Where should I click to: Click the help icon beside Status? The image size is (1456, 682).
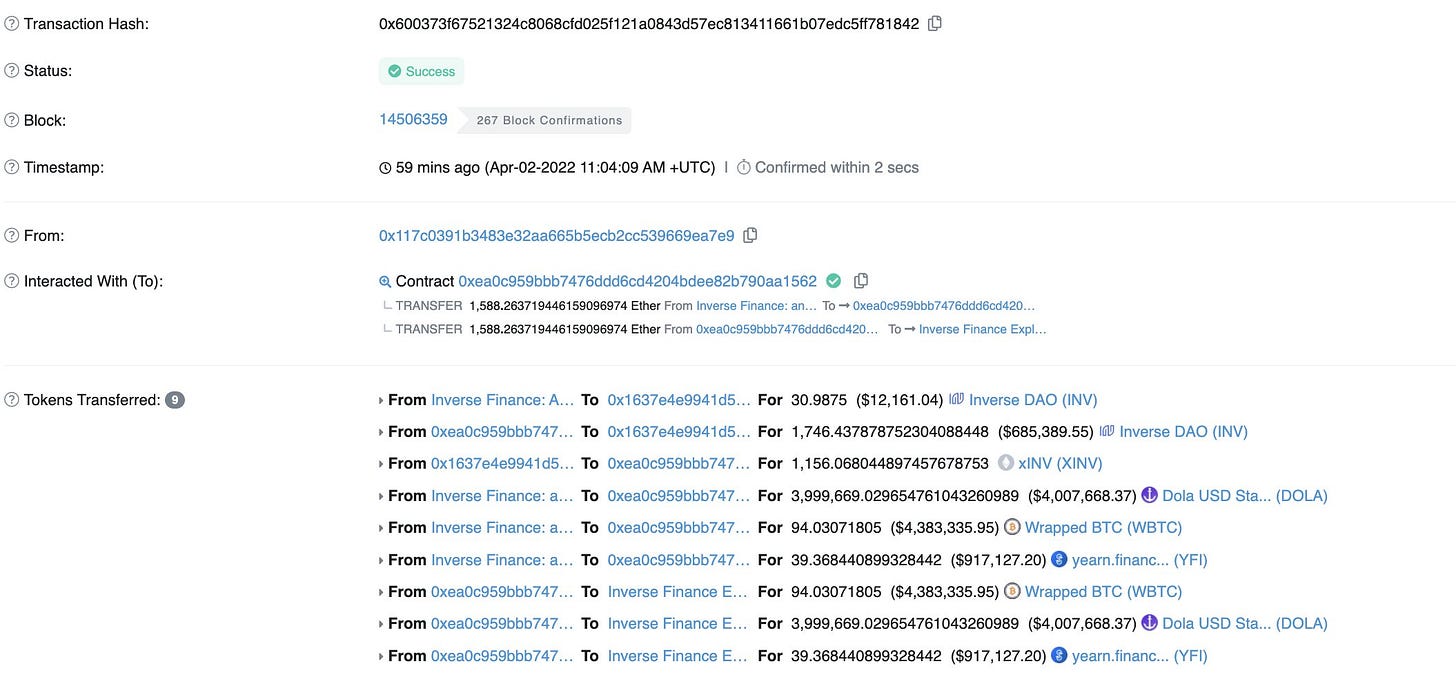point(12,71)
